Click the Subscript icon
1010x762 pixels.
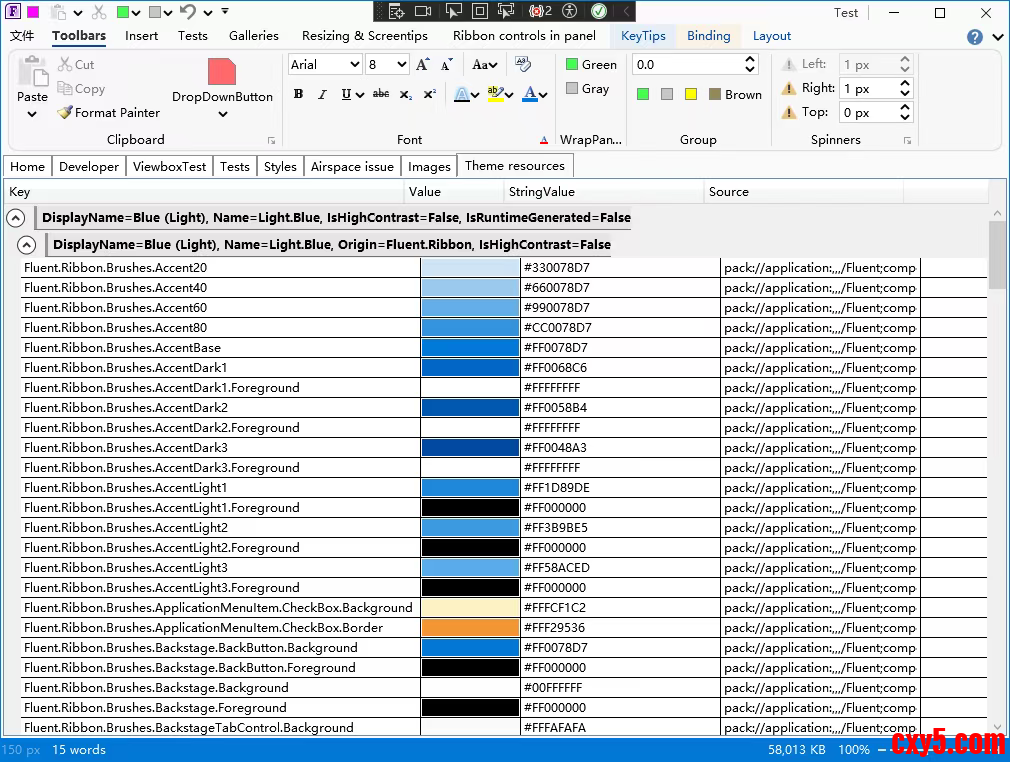pyautogui.click(x=405, y=94)
